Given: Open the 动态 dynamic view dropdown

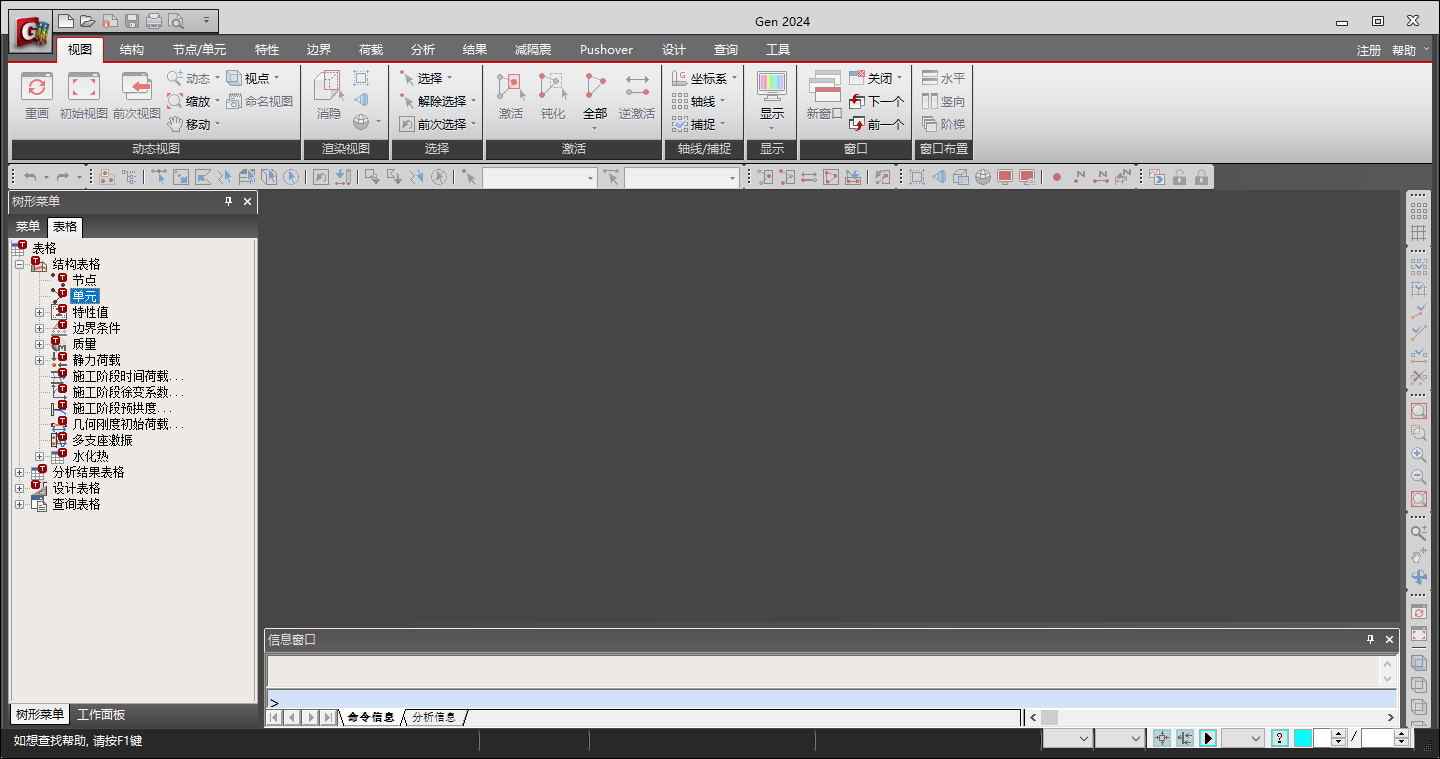Looking at the screenshot, I should point(218,78).
